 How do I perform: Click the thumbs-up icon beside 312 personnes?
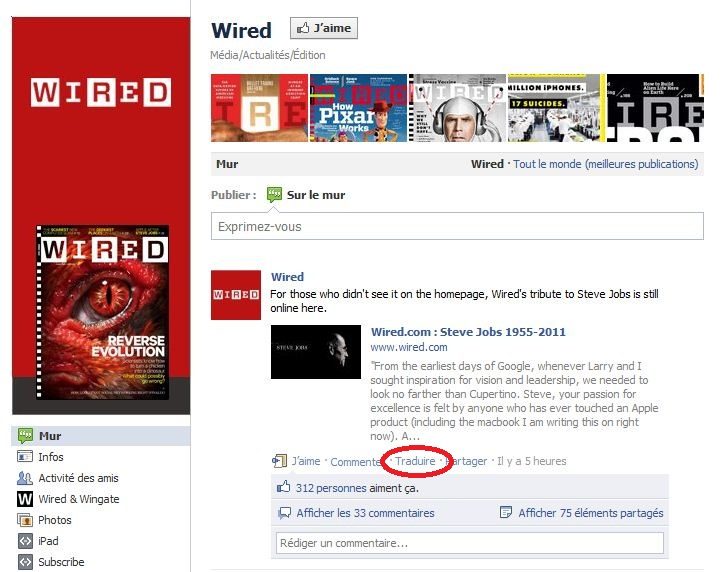(x=284, y=488)
